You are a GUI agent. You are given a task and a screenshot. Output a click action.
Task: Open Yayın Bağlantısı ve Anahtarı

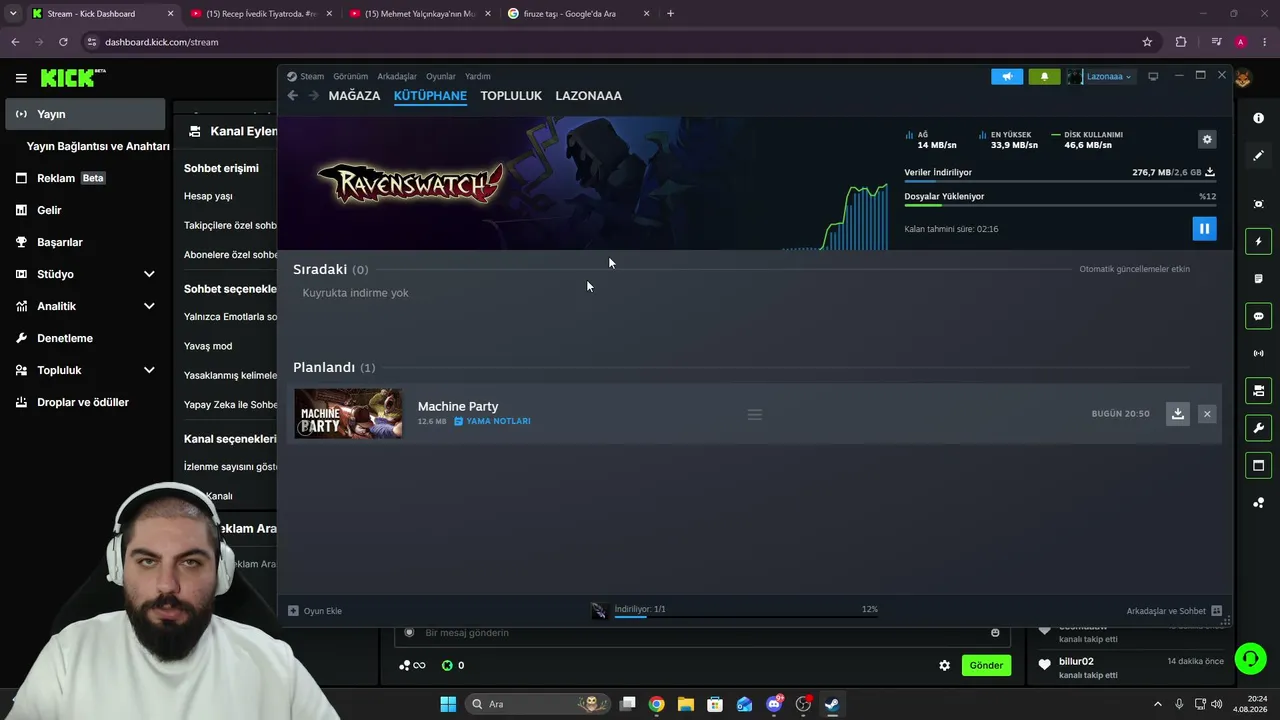coord(98,146)
